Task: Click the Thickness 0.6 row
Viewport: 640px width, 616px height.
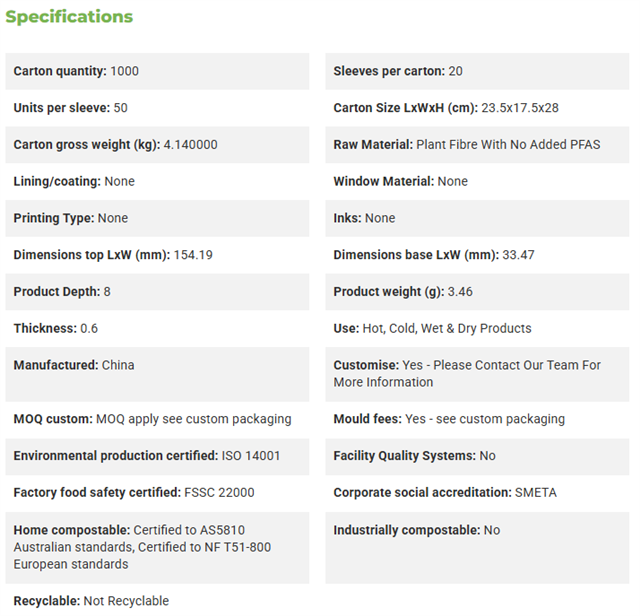Action: (x=157, y=328)
